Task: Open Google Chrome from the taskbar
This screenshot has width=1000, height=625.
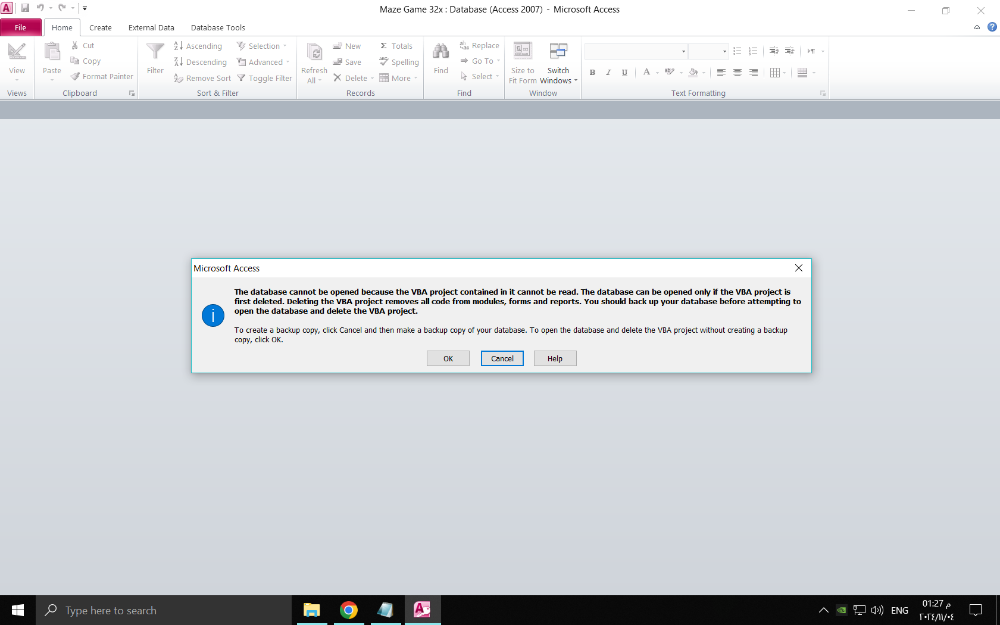Action: point(348,610)
